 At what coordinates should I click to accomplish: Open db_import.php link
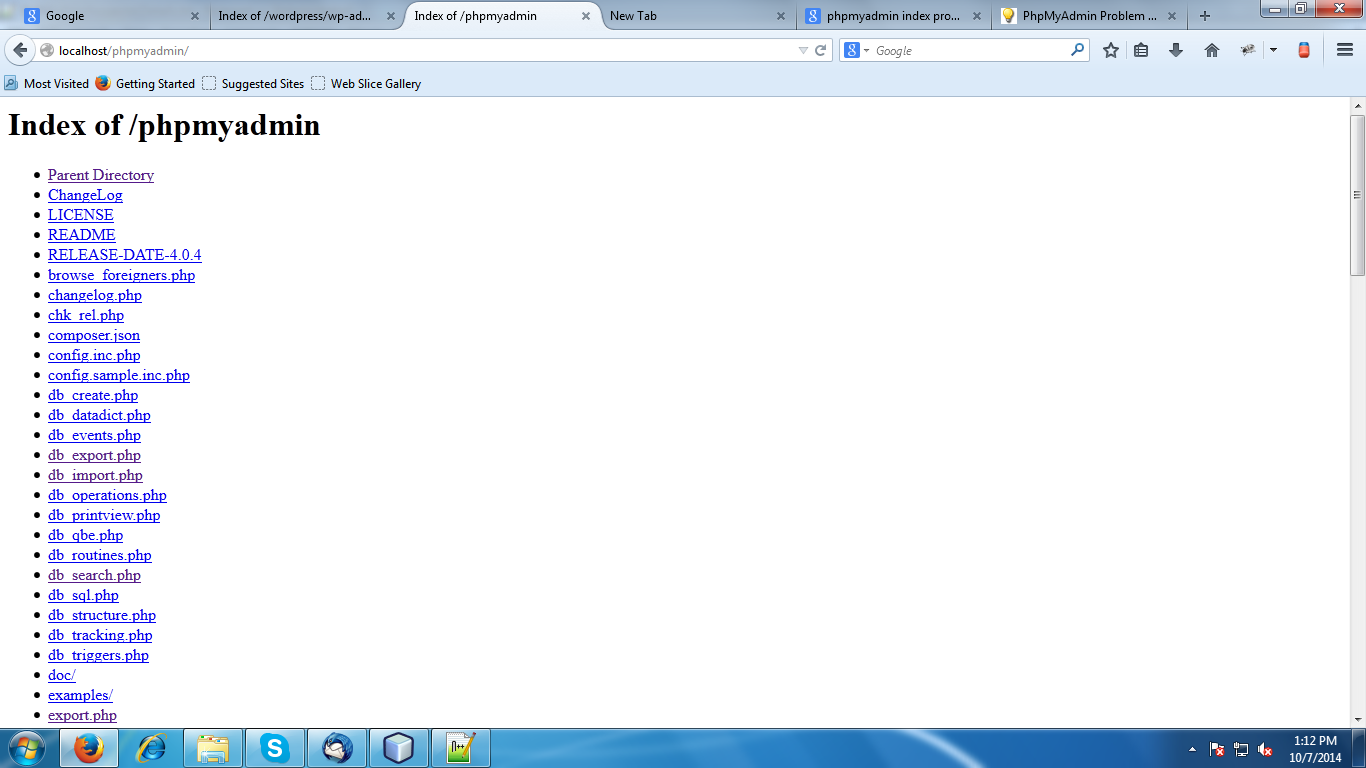click(x=95, y=475)
